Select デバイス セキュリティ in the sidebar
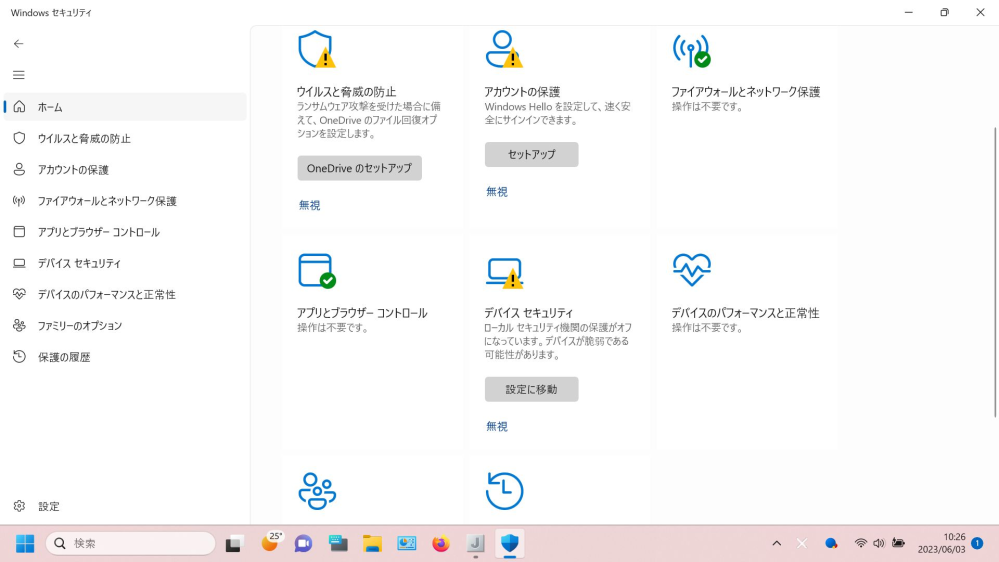This screenshot has height=562, width=999. (x=125, y=263)
